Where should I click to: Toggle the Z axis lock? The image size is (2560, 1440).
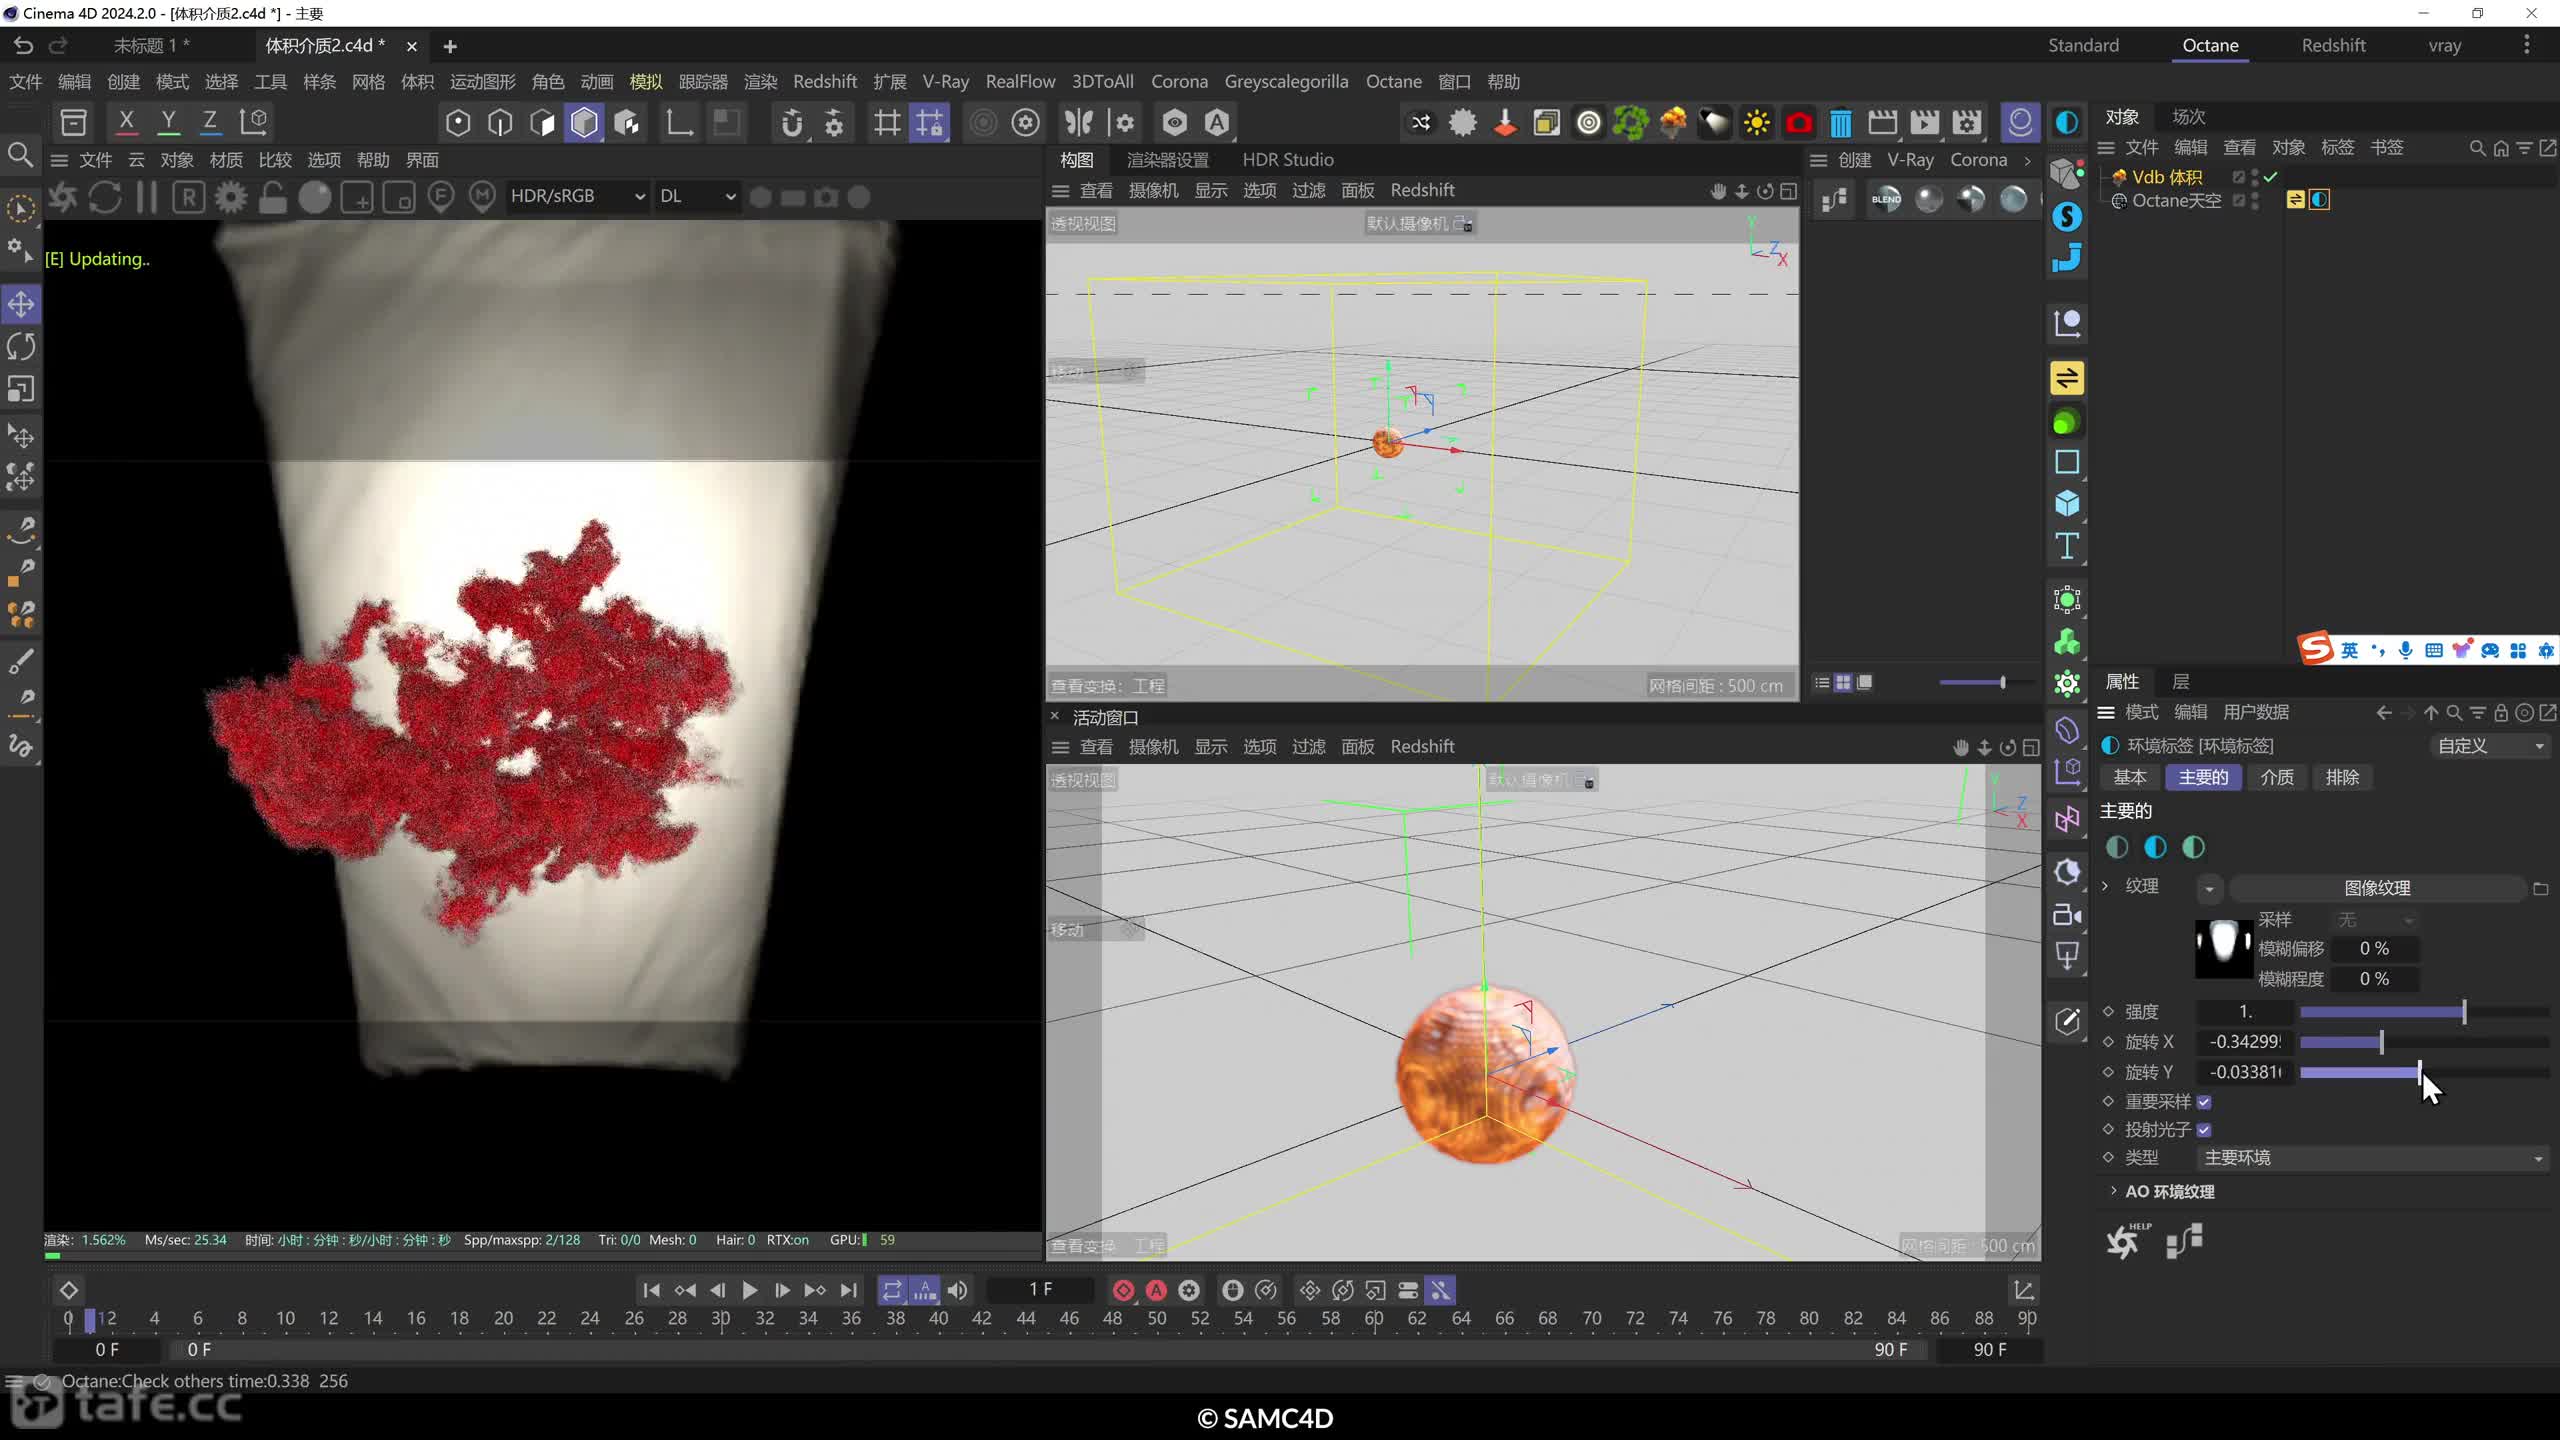[210, 122]
